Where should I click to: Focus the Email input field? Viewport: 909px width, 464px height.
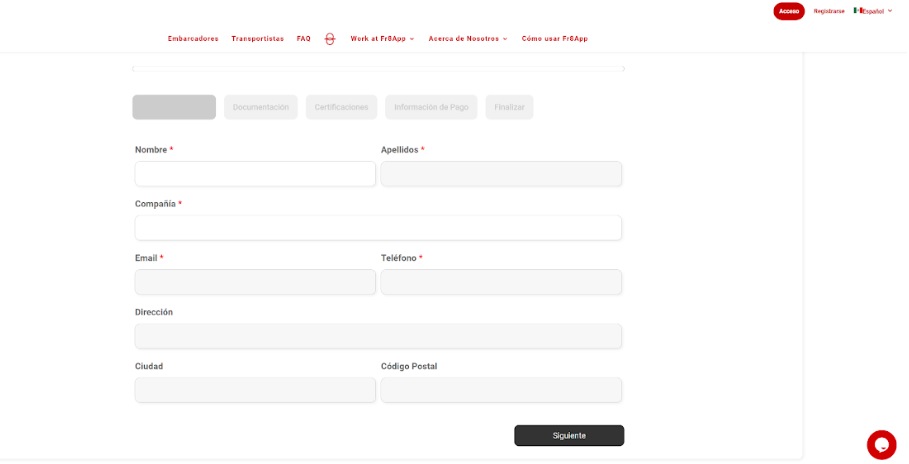tap(255, 282)
